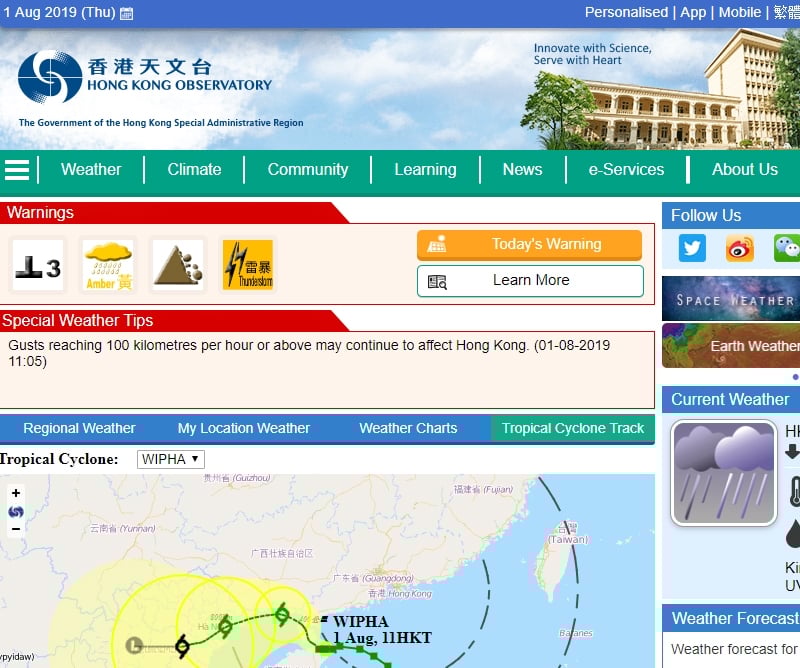Switch to the My Location Weather tab

(244, 428)
